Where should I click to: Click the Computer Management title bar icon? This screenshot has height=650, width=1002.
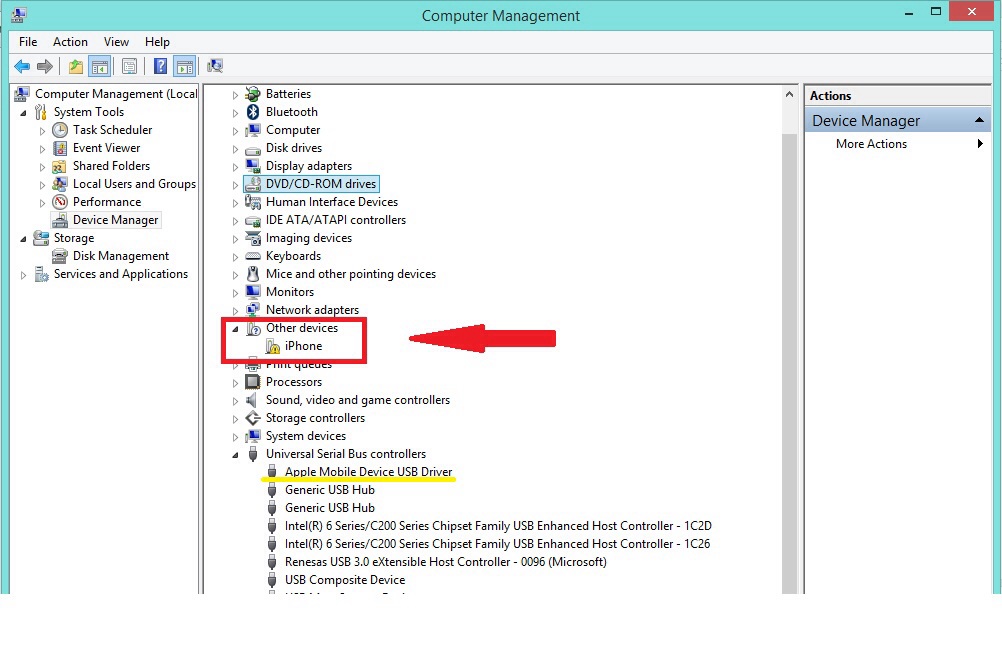(19, 15)
